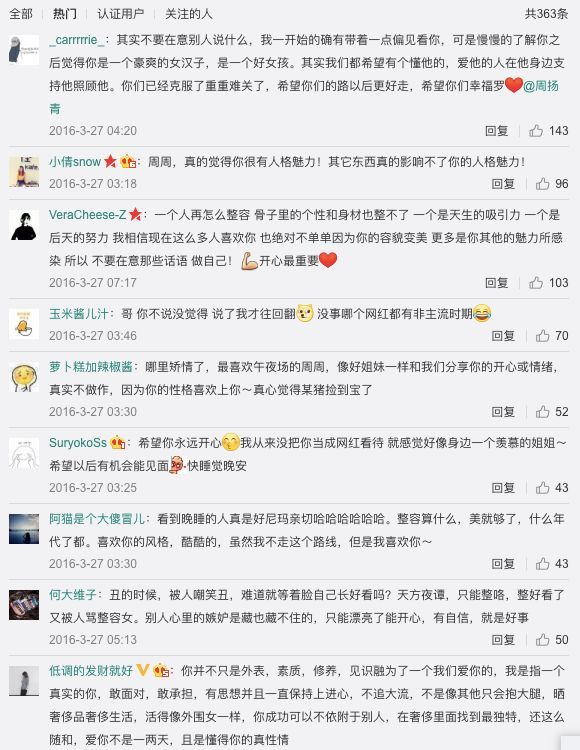Open 低调的发财就好 username link
This screenshot has width=580, height=750.
point(91,671)
